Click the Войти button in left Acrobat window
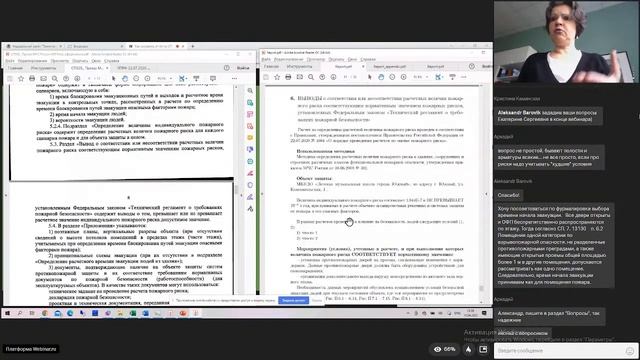Viewport: 640px width, 360px height. click(243, 68)
